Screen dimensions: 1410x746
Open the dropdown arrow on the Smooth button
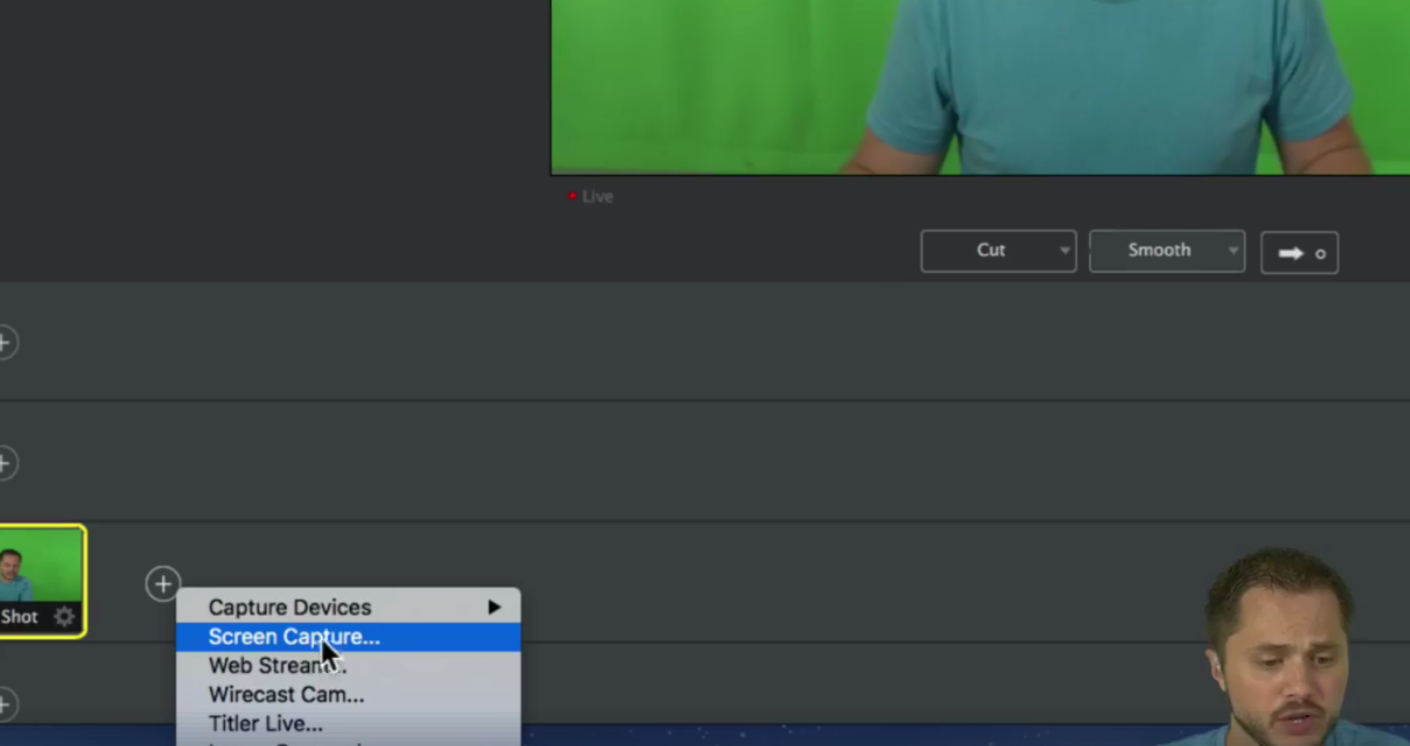pyautogui.click(x=1233, y=251)
